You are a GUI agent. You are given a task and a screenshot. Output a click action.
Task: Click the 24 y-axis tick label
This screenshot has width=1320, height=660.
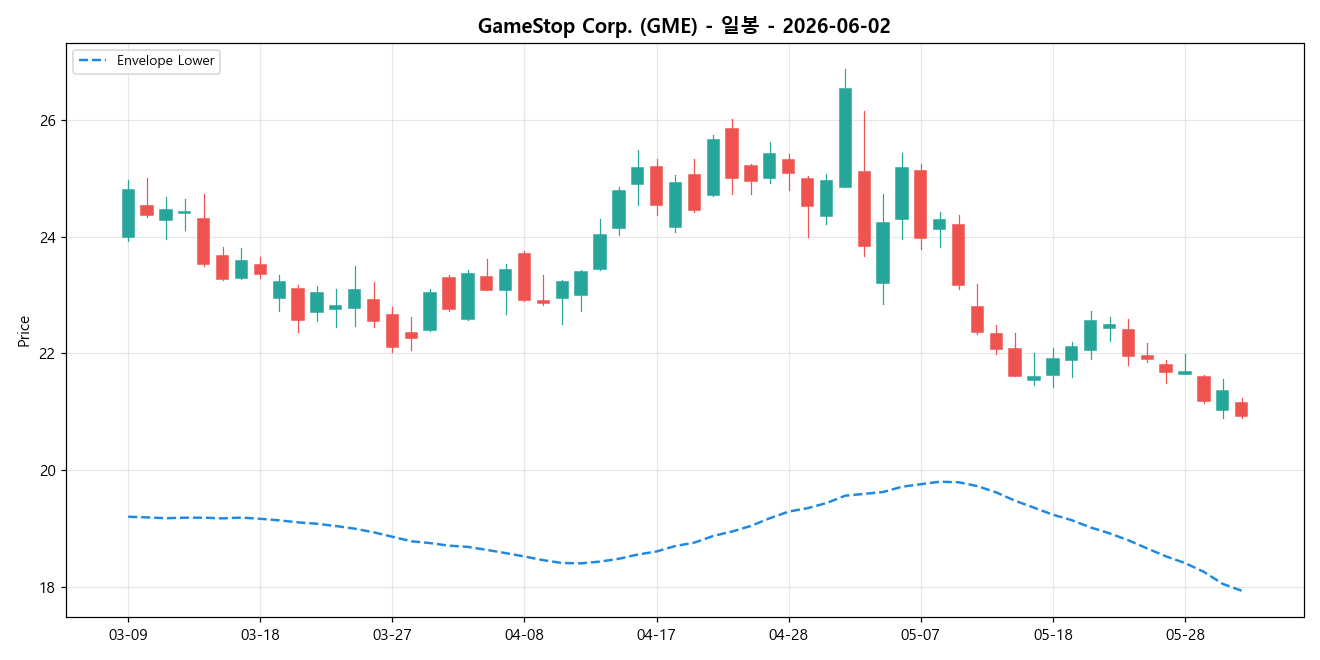pos(49,238)
